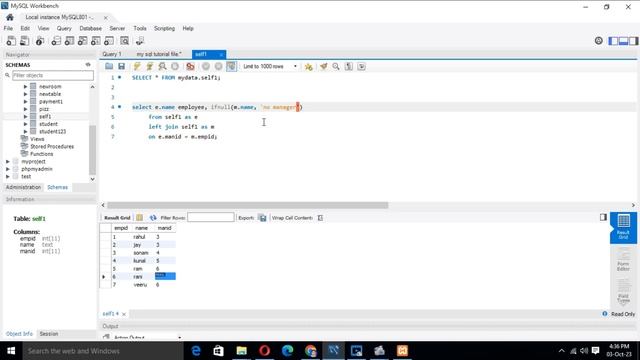Switch to Query 1 tab
This screenshot has height=360, width=640.
pos(112,54)
